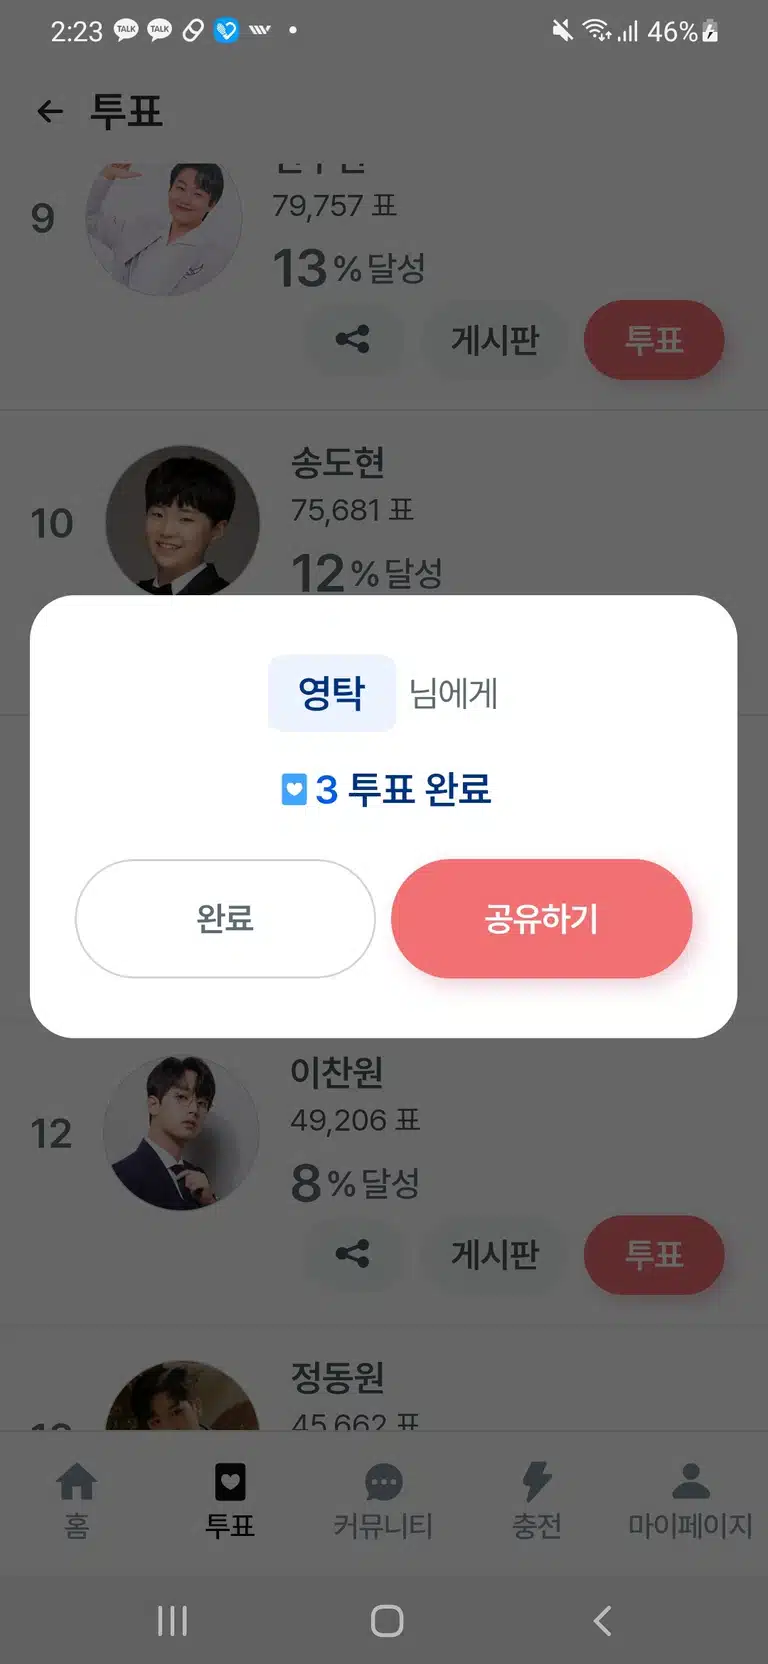Tap Android home navigation button
The width and height of the screenshot is (768, 1664).
(x=387, y=1620)
